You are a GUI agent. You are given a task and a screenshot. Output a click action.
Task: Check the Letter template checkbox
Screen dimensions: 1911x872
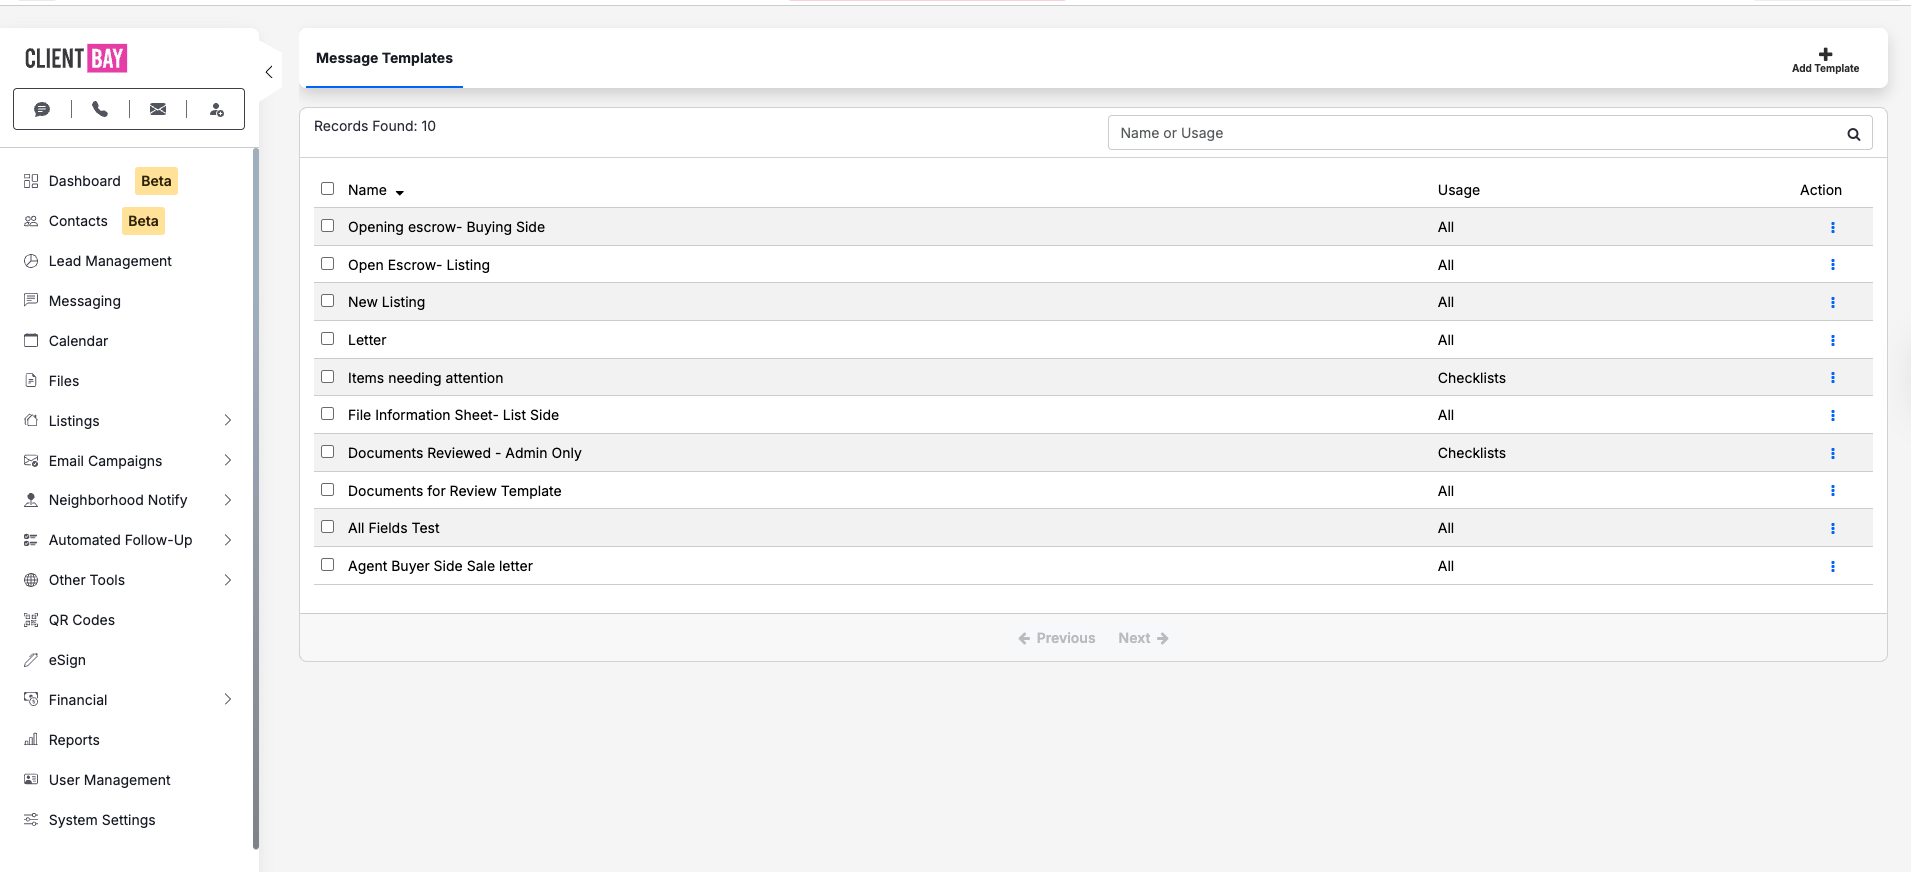click(327, 339)
